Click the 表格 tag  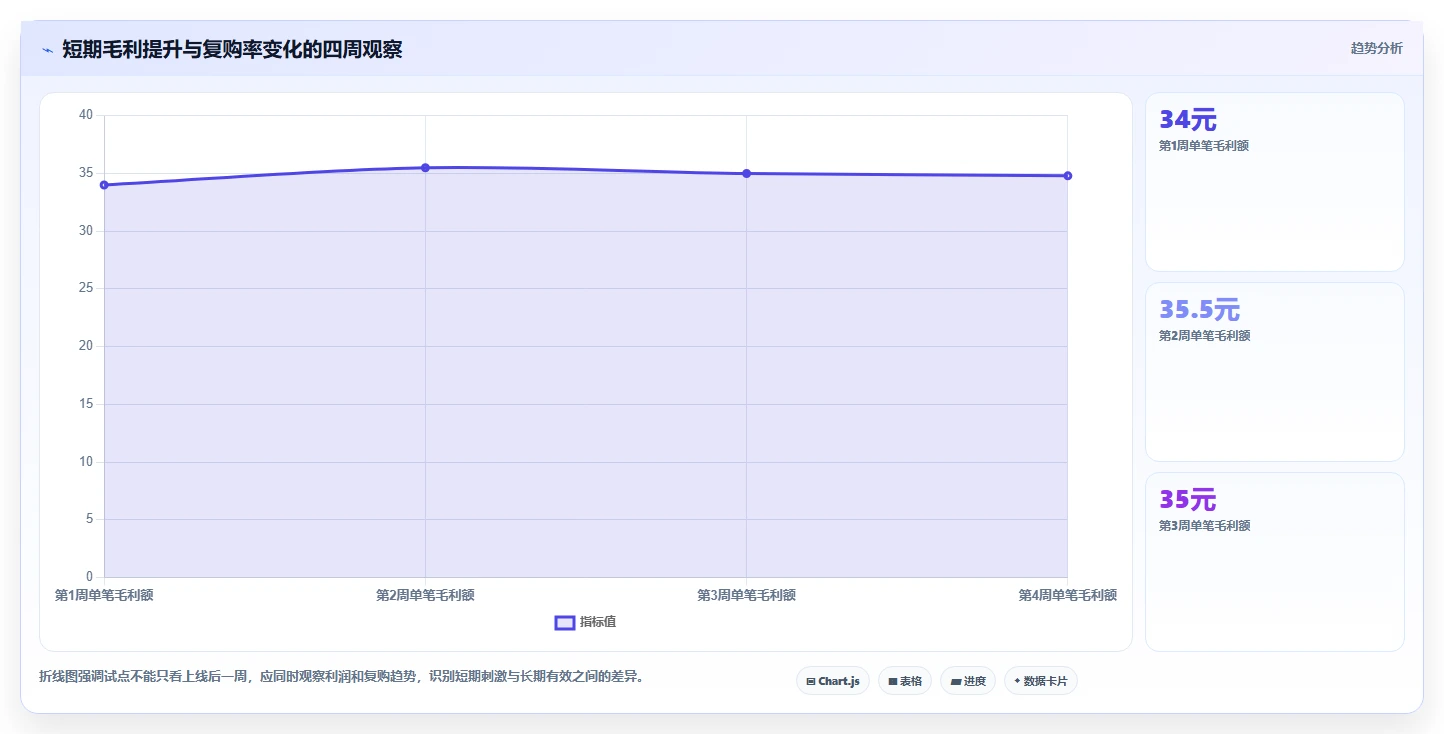(905, 681)
